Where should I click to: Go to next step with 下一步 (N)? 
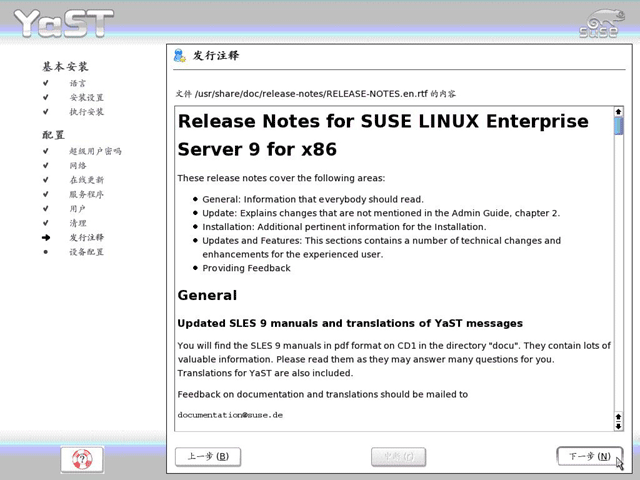[590, 456]
